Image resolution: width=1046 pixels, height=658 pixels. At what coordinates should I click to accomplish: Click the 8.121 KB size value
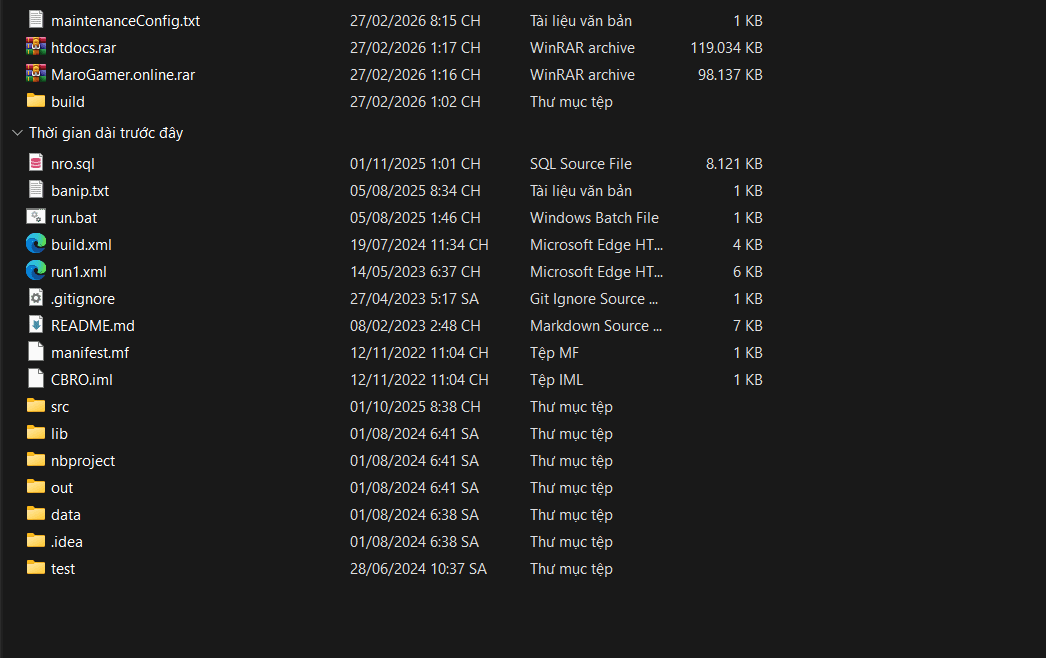734,164
